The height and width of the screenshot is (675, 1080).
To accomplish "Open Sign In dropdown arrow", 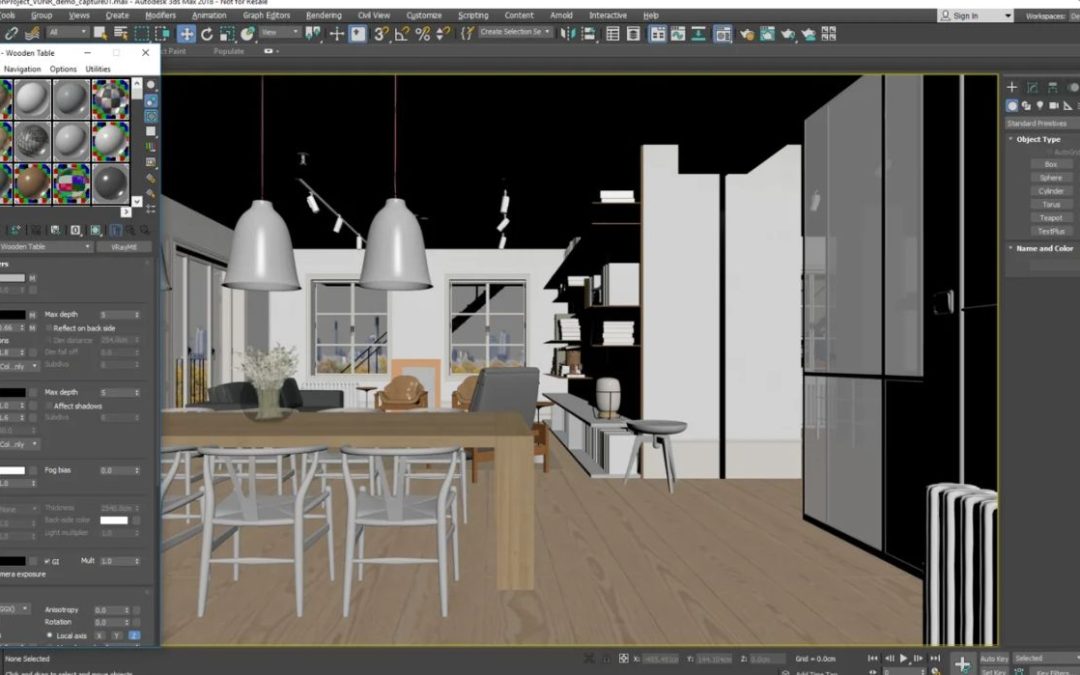I will (1007, 16).
